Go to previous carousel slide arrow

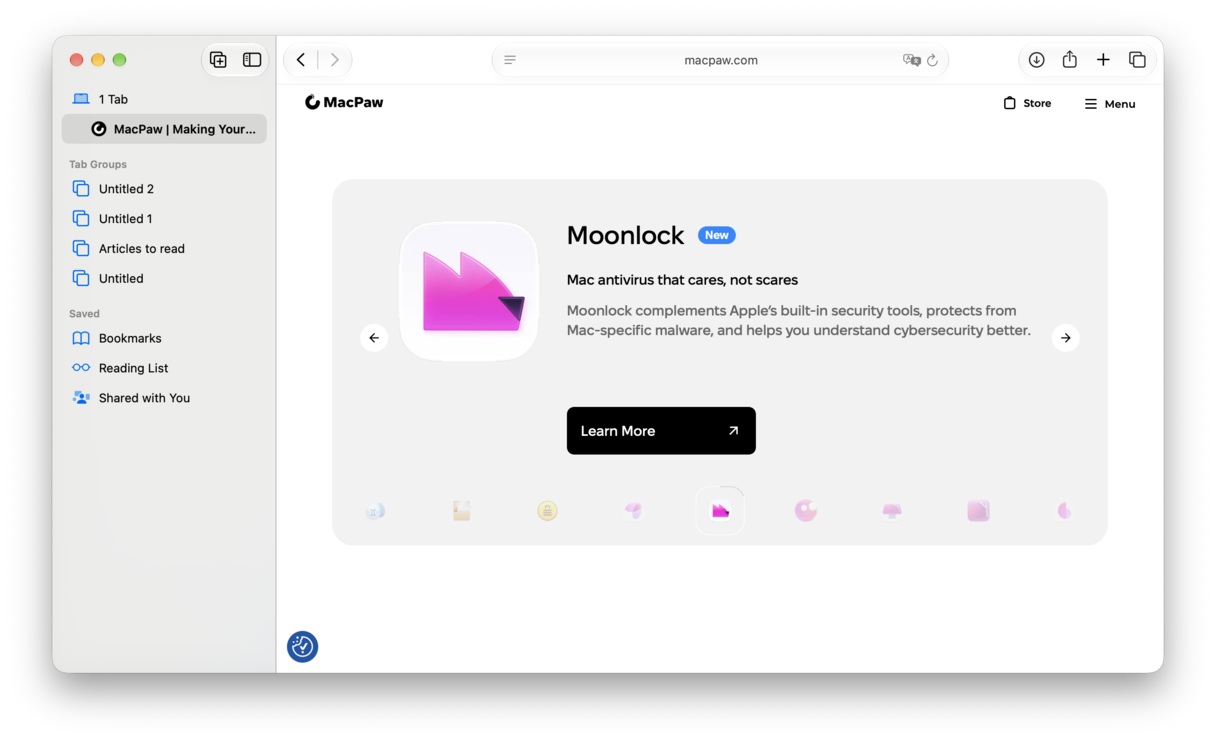click(x=374, y=338)
